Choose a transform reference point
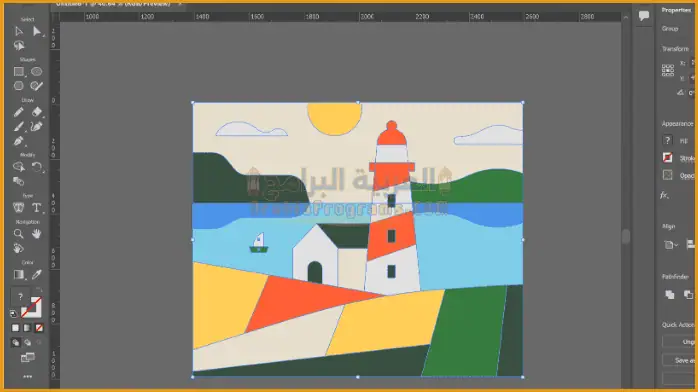 tap(668, 70)
